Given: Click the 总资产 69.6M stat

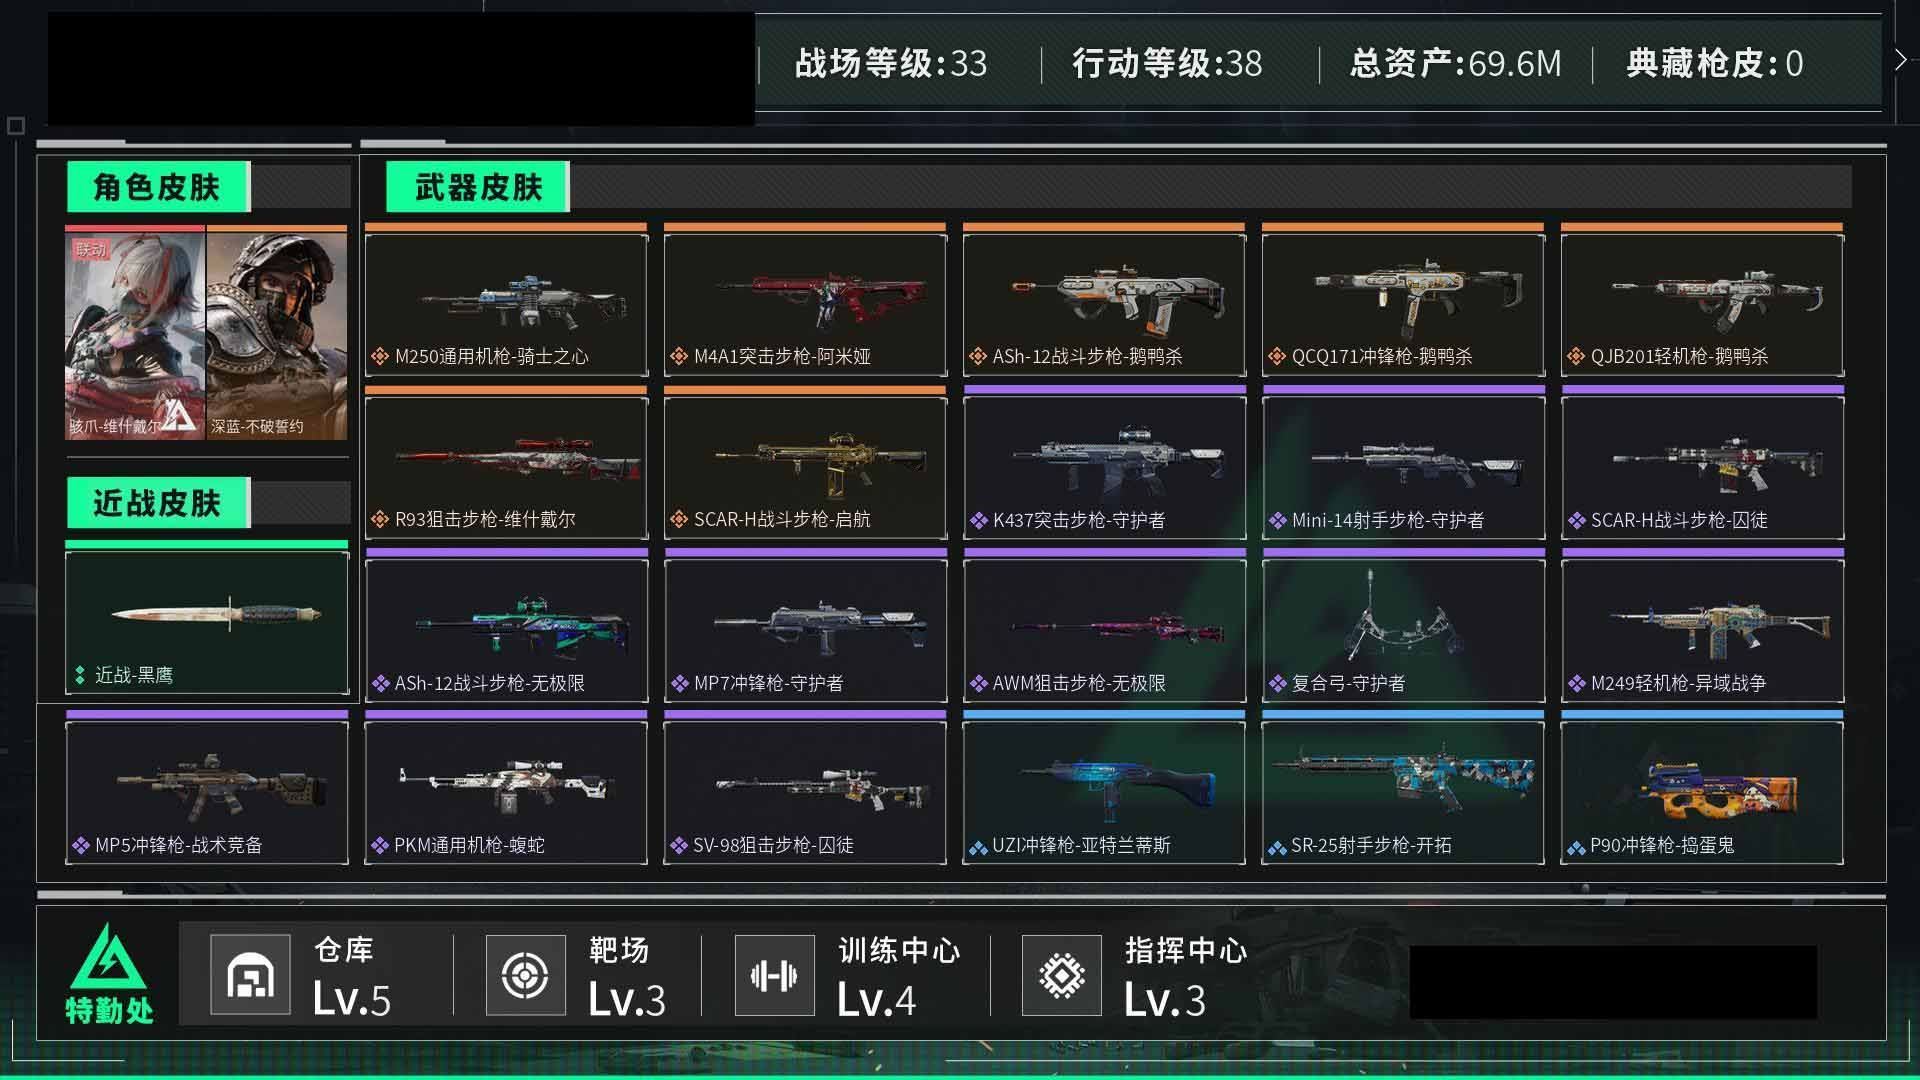Looking at the screenshot, I should point(1455,64).
